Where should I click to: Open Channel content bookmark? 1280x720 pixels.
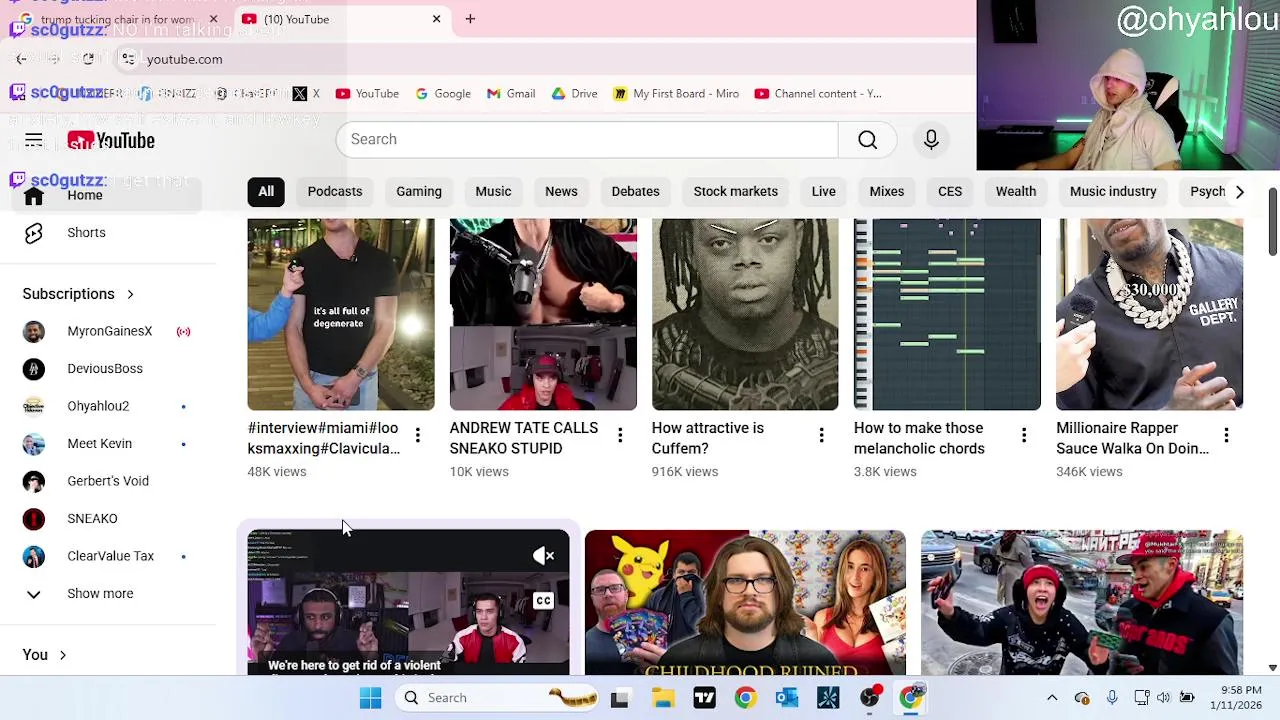[818, 94]
